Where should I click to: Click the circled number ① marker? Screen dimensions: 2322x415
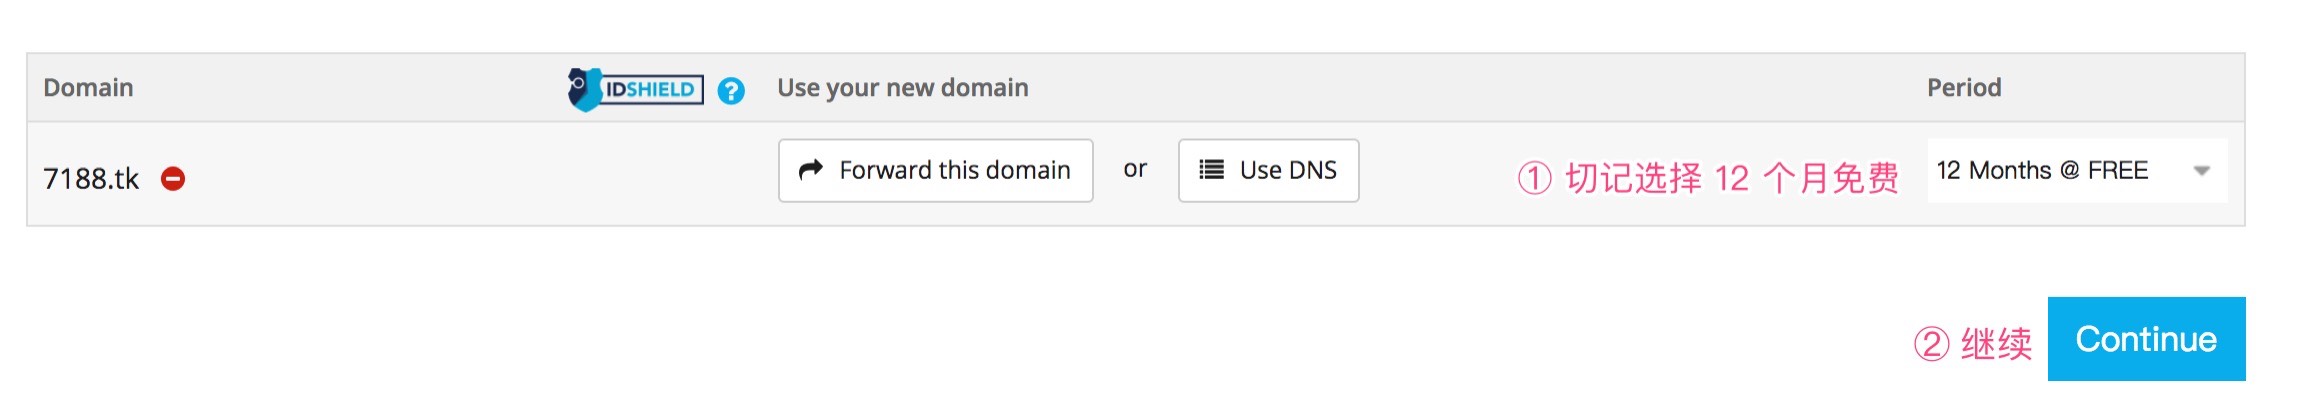point(1534,179)
